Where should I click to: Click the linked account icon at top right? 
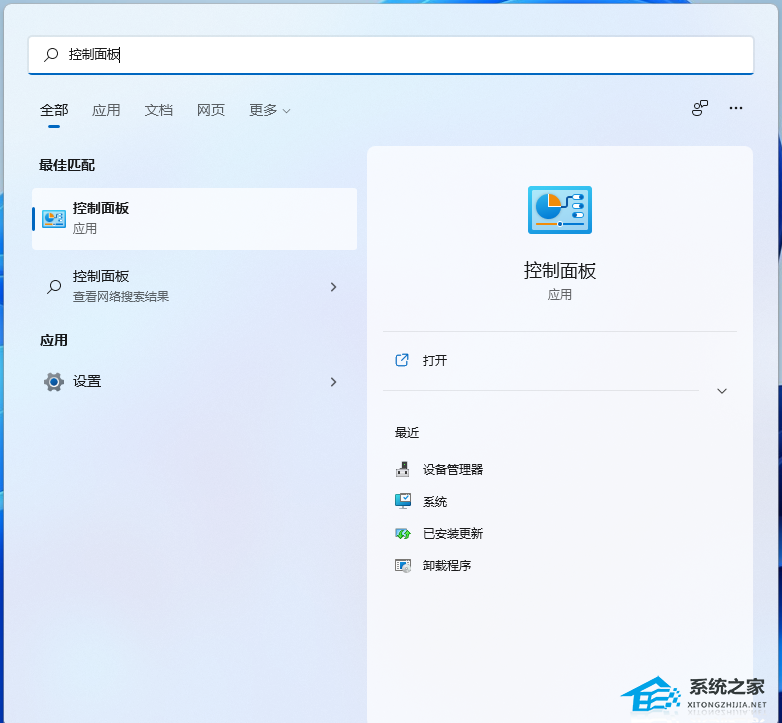(x=700, y=108)
